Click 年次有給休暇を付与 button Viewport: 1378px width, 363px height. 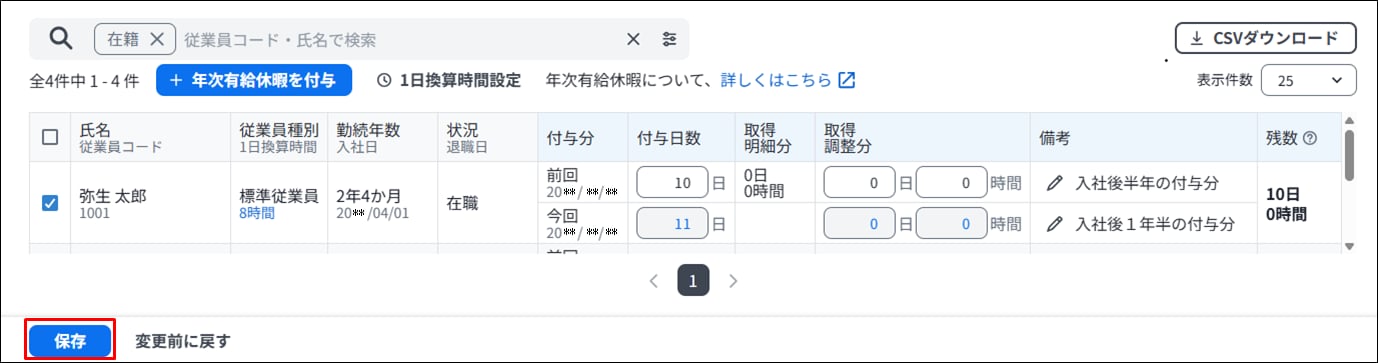pos(254,80)
